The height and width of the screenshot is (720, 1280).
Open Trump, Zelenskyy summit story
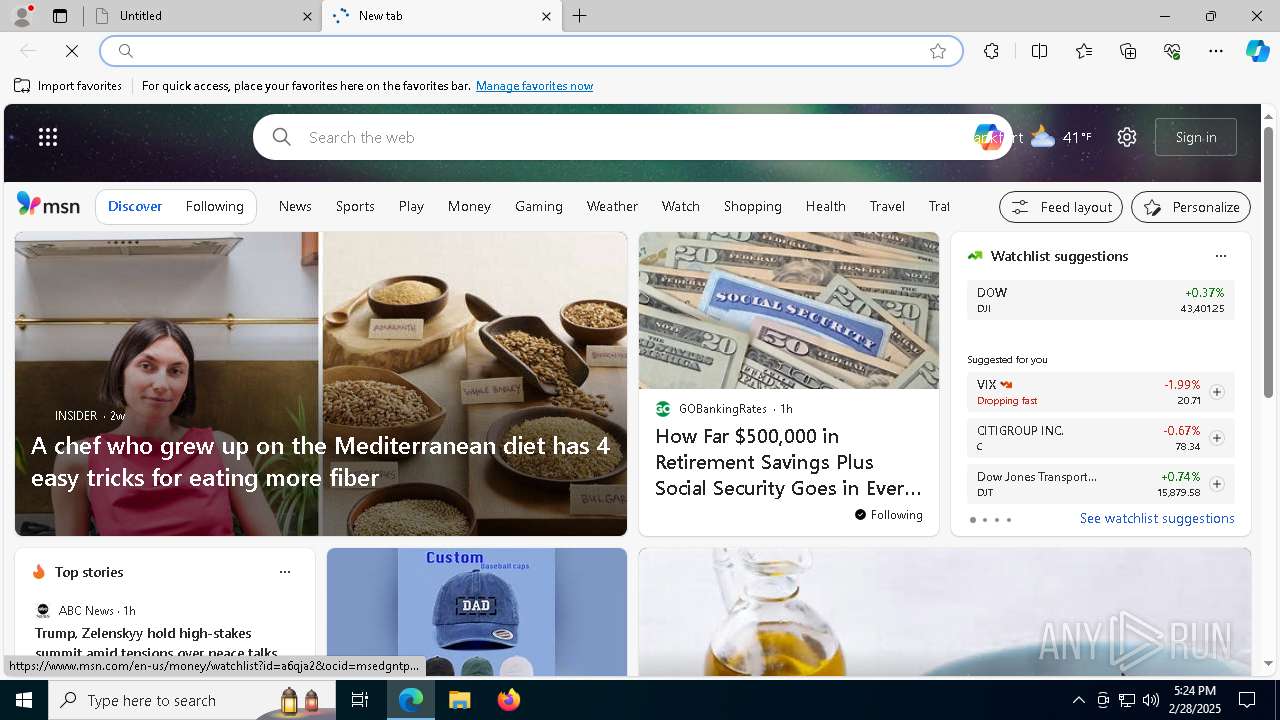[156, 642]
